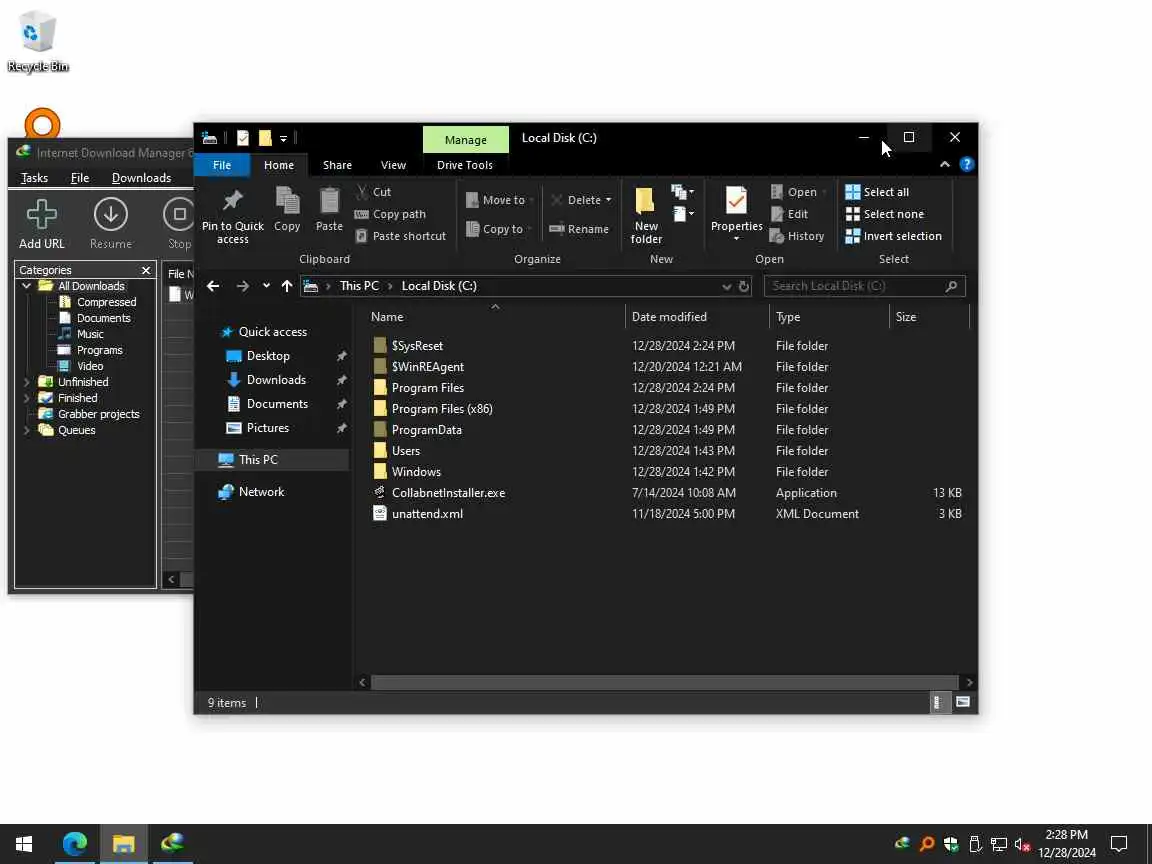Viewport: 1152px width, 864px height.
Task: Open Tasks menu in Download Manager
Action: point(35,178)
